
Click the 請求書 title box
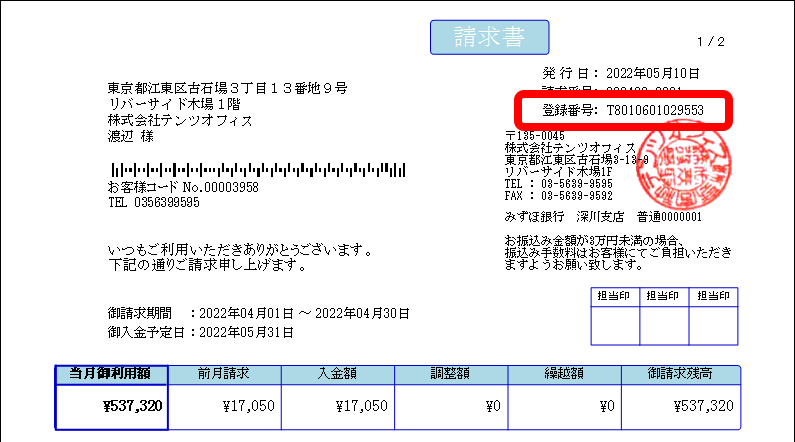[490, 37]
